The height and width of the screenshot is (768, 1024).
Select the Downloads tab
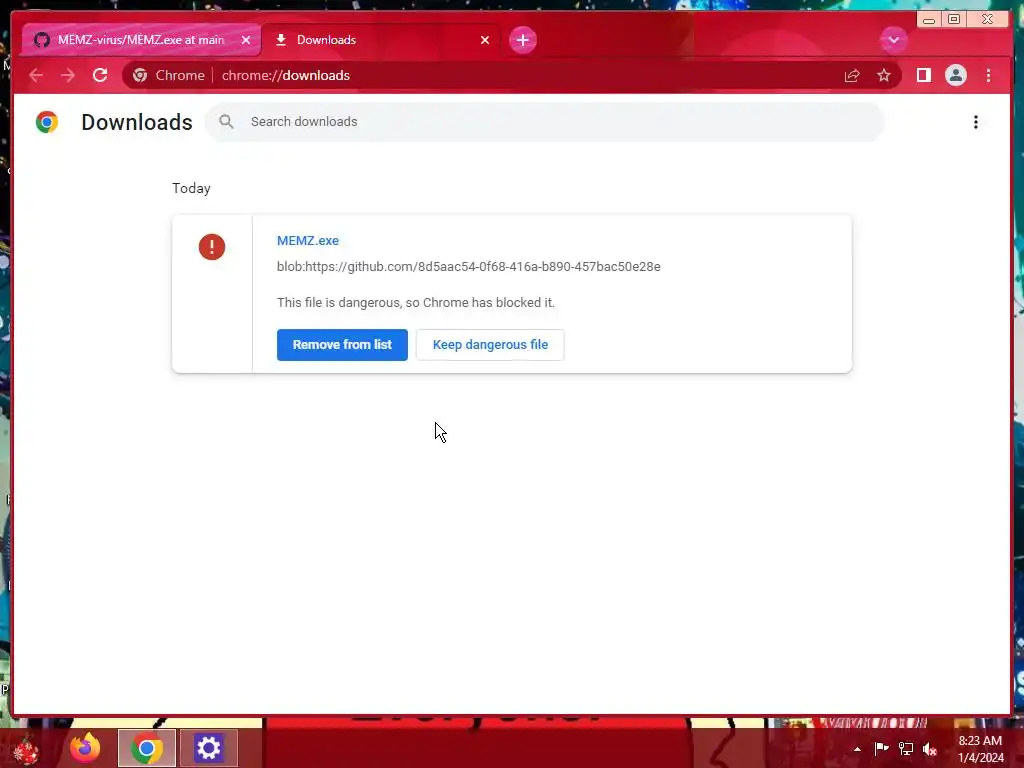point(382,40)
